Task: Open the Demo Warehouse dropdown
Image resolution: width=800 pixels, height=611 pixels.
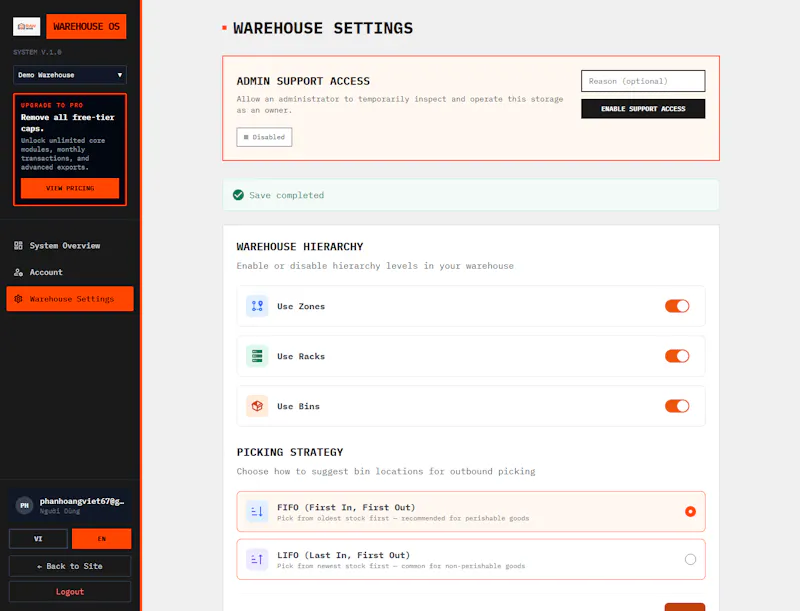Action: (70, 75)
